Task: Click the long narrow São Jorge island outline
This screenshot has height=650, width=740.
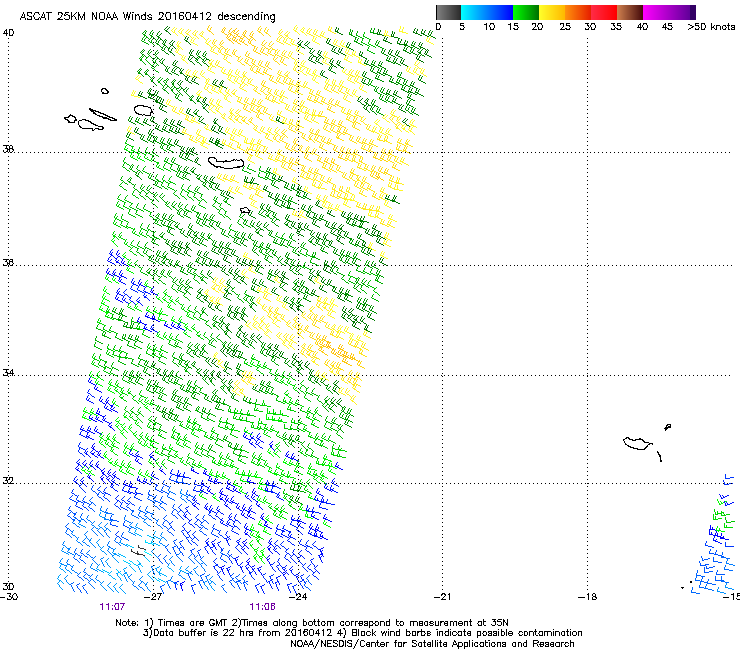Action: (x=103, y=115)
